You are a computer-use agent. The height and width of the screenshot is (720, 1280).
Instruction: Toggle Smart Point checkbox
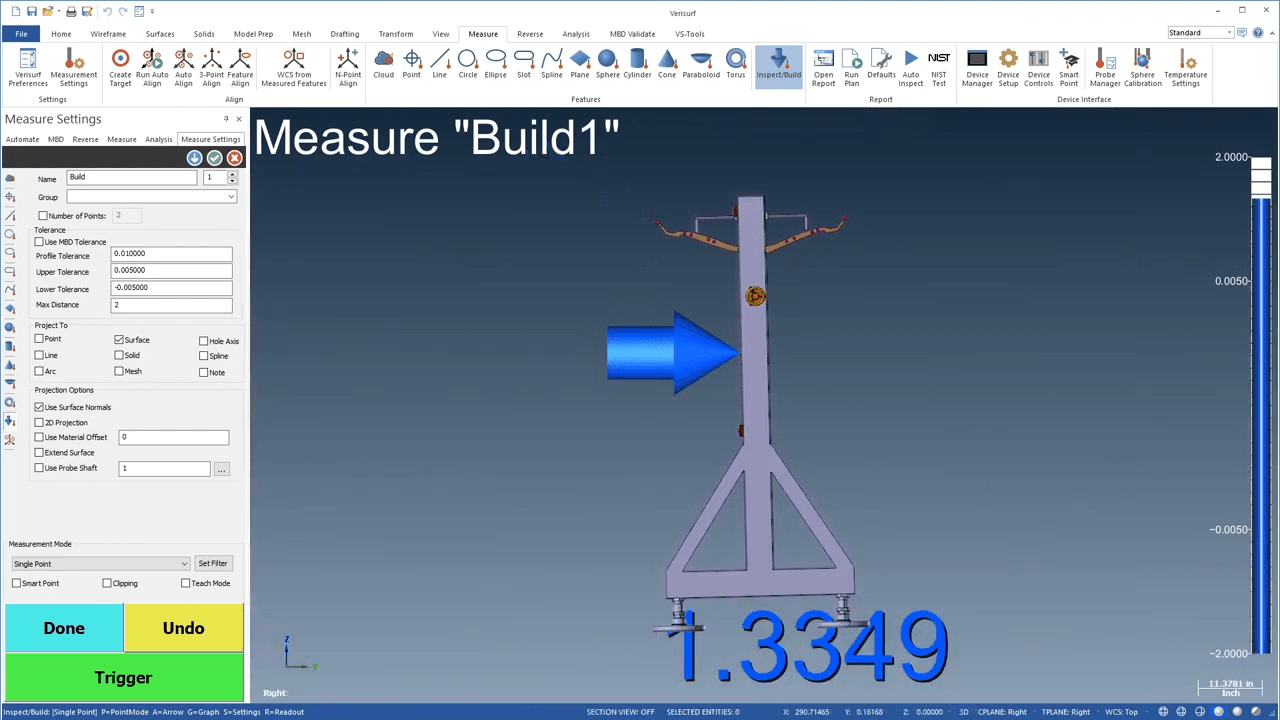16,583
